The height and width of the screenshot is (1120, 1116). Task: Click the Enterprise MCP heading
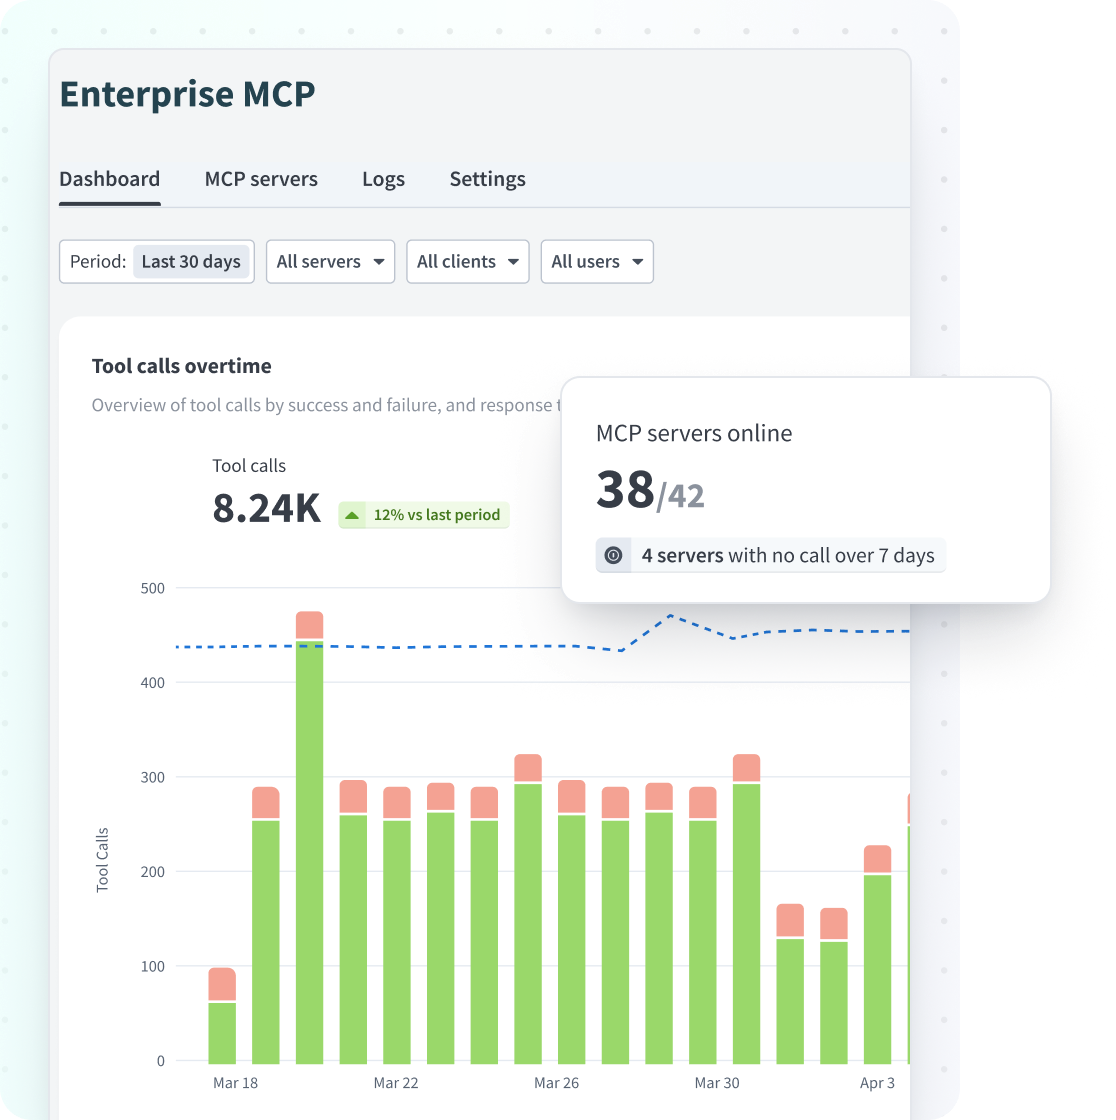pos(187,94)
